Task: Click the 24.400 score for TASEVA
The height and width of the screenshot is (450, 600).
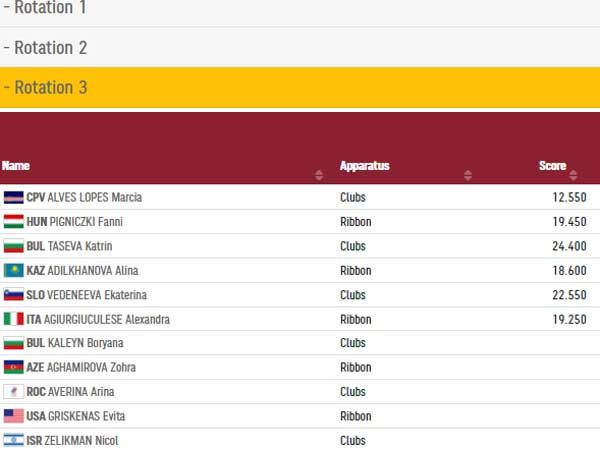Action: pos(568,246)
